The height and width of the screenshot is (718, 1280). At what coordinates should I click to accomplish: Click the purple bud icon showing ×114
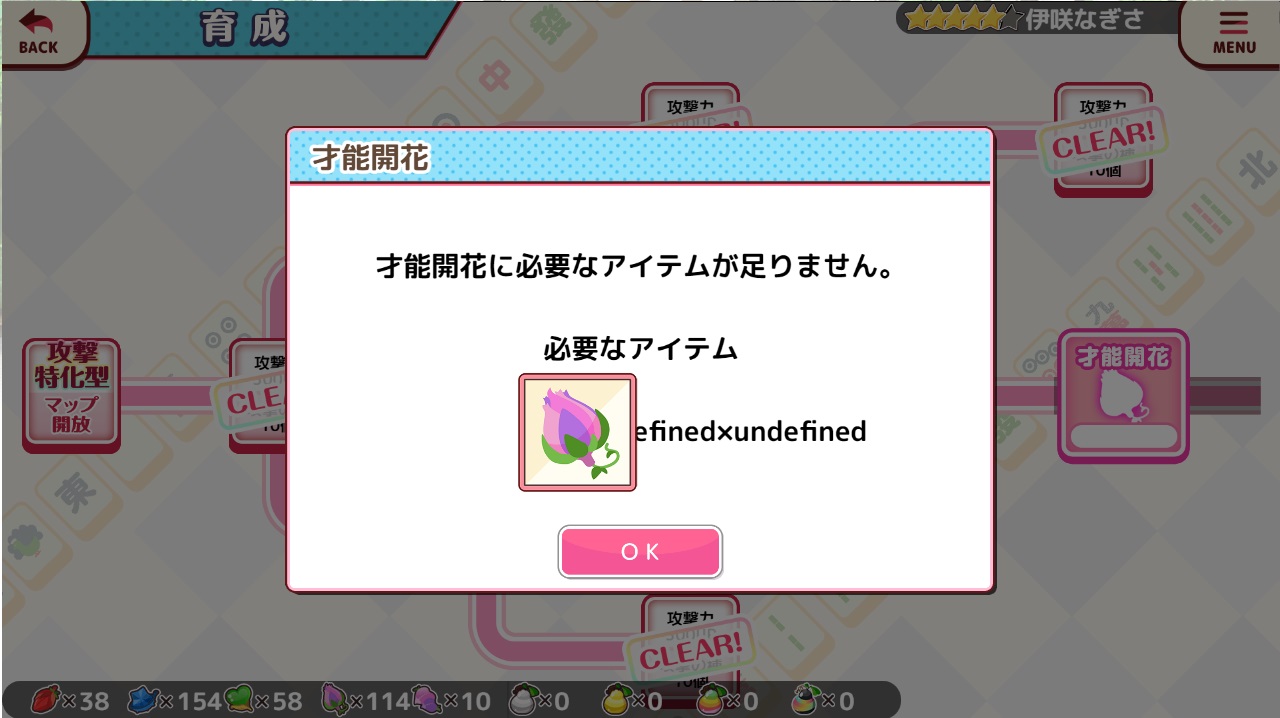point(334,699)
